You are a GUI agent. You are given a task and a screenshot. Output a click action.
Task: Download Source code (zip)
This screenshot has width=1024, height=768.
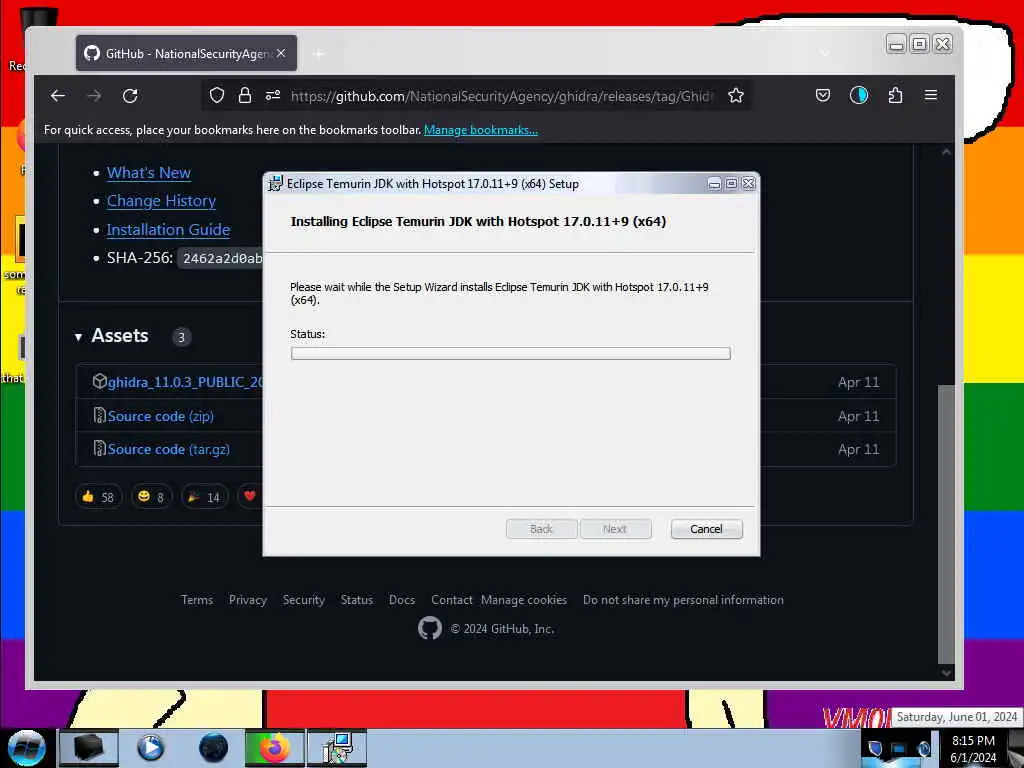point(161,416)
